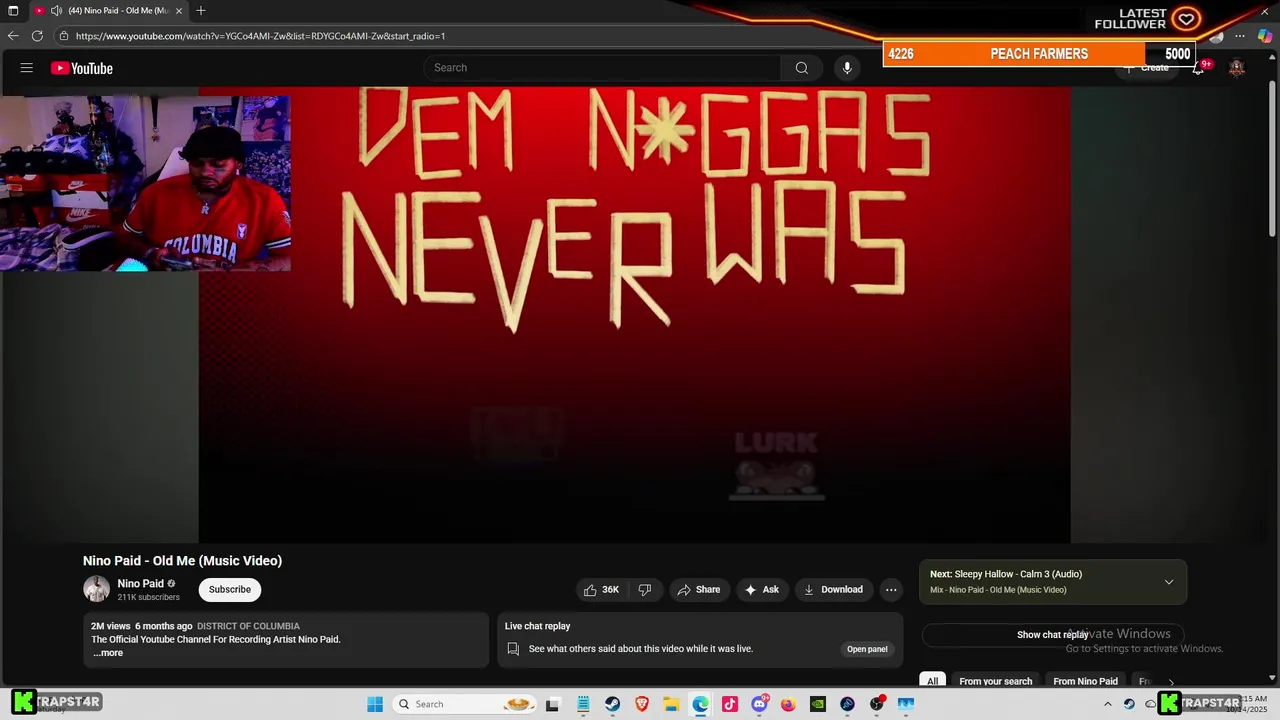
Task: Open tab actions menu icon
Action: click(x=13, y=11)
